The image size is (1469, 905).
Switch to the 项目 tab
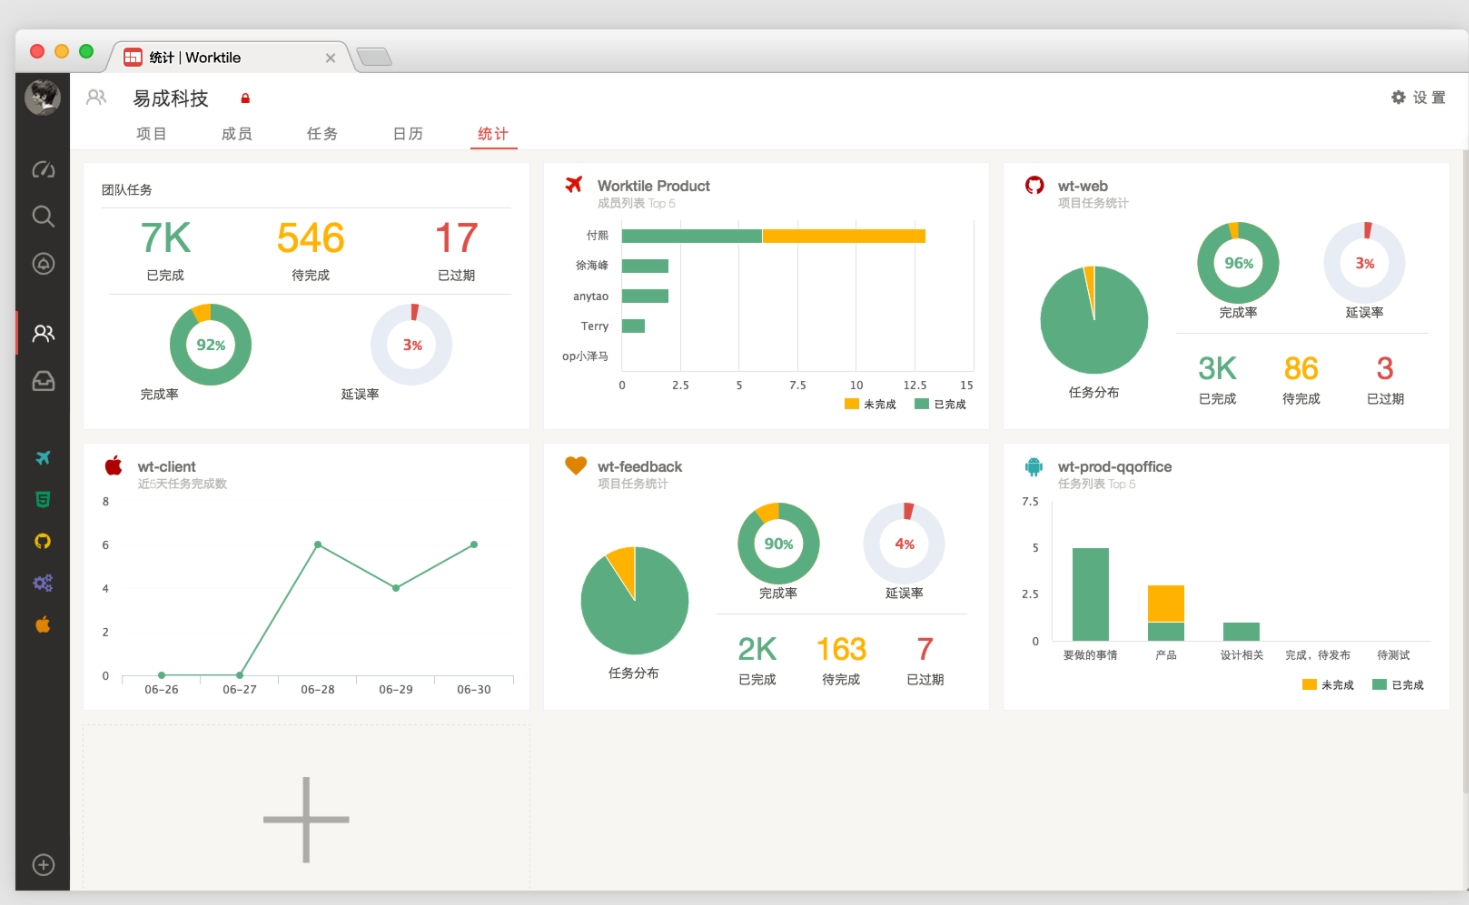pos(152,134)
